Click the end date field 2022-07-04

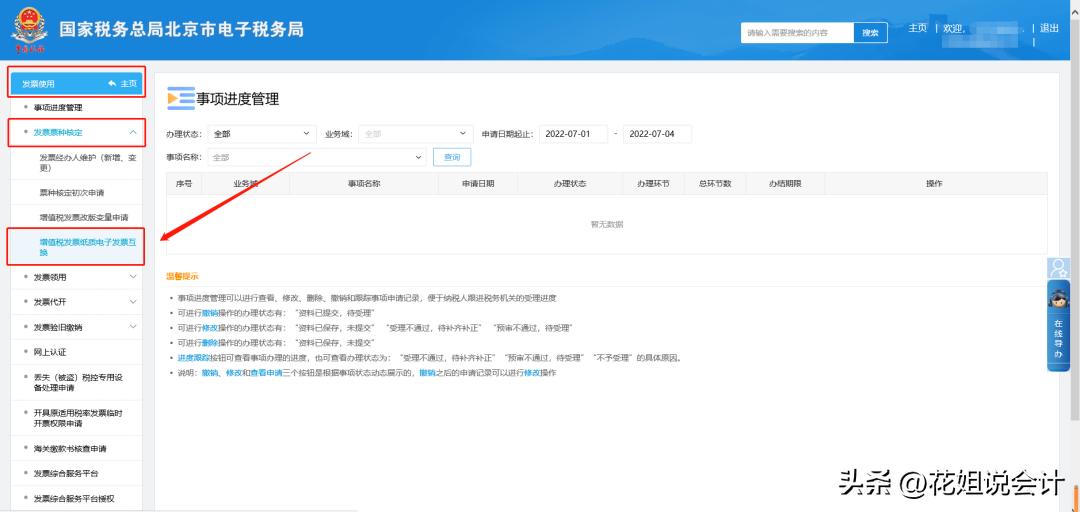(657, 134)
